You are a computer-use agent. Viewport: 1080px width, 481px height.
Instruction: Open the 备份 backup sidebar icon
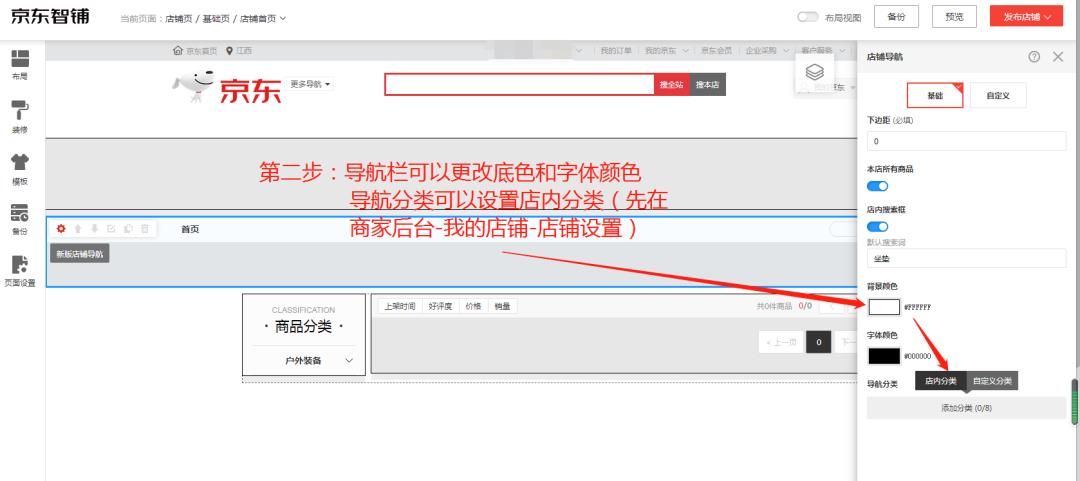pyautogui.click(x=20, y=219)
